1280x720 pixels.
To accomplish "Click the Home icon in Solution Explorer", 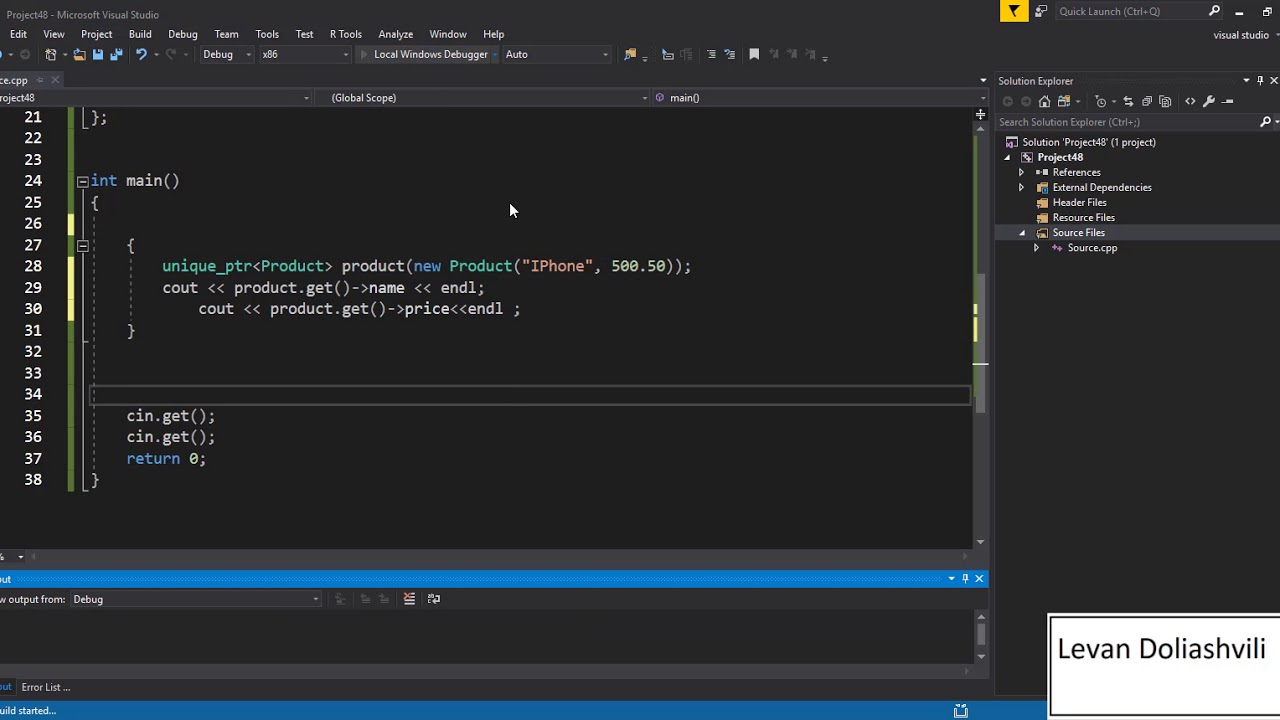I will (1044, 101).
